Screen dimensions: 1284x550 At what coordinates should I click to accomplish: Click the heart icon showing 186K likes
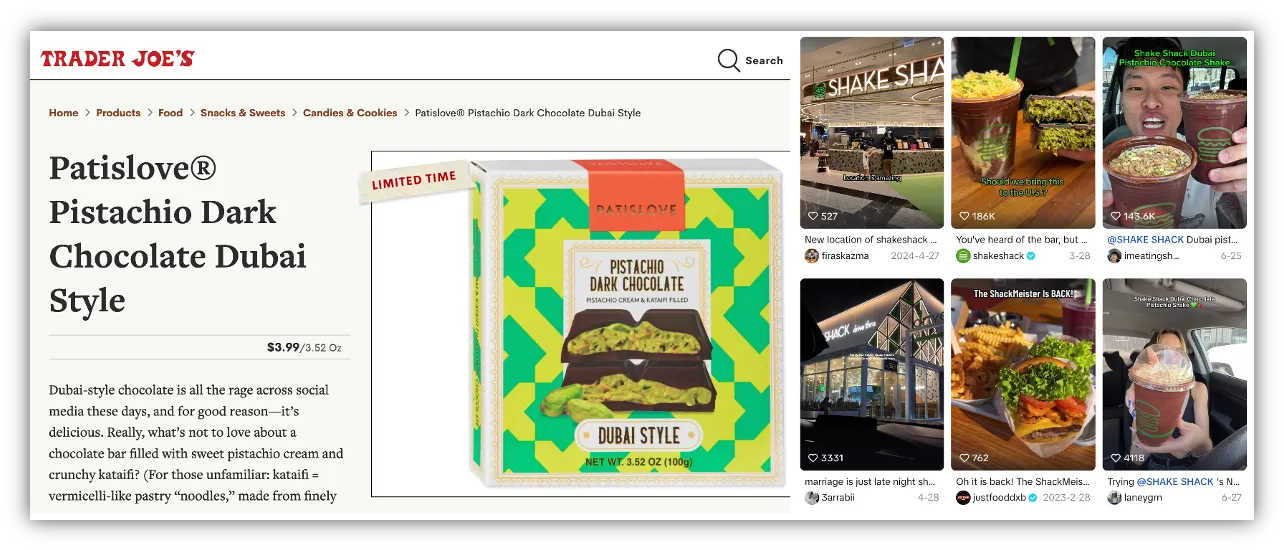(965, 216)
